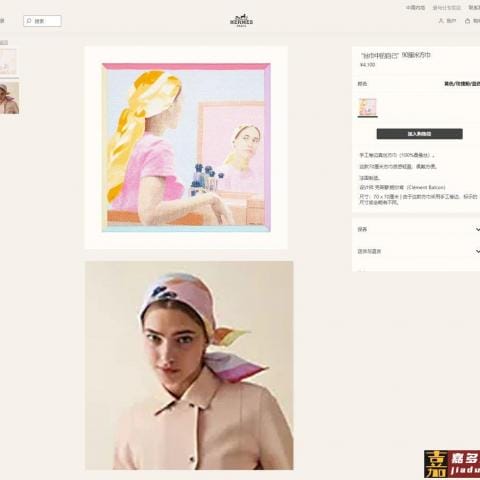The height and width of the screenshot is (480, 480).
Task: Select the model photo thumbnail in left gallery
Action: [9, 98]
